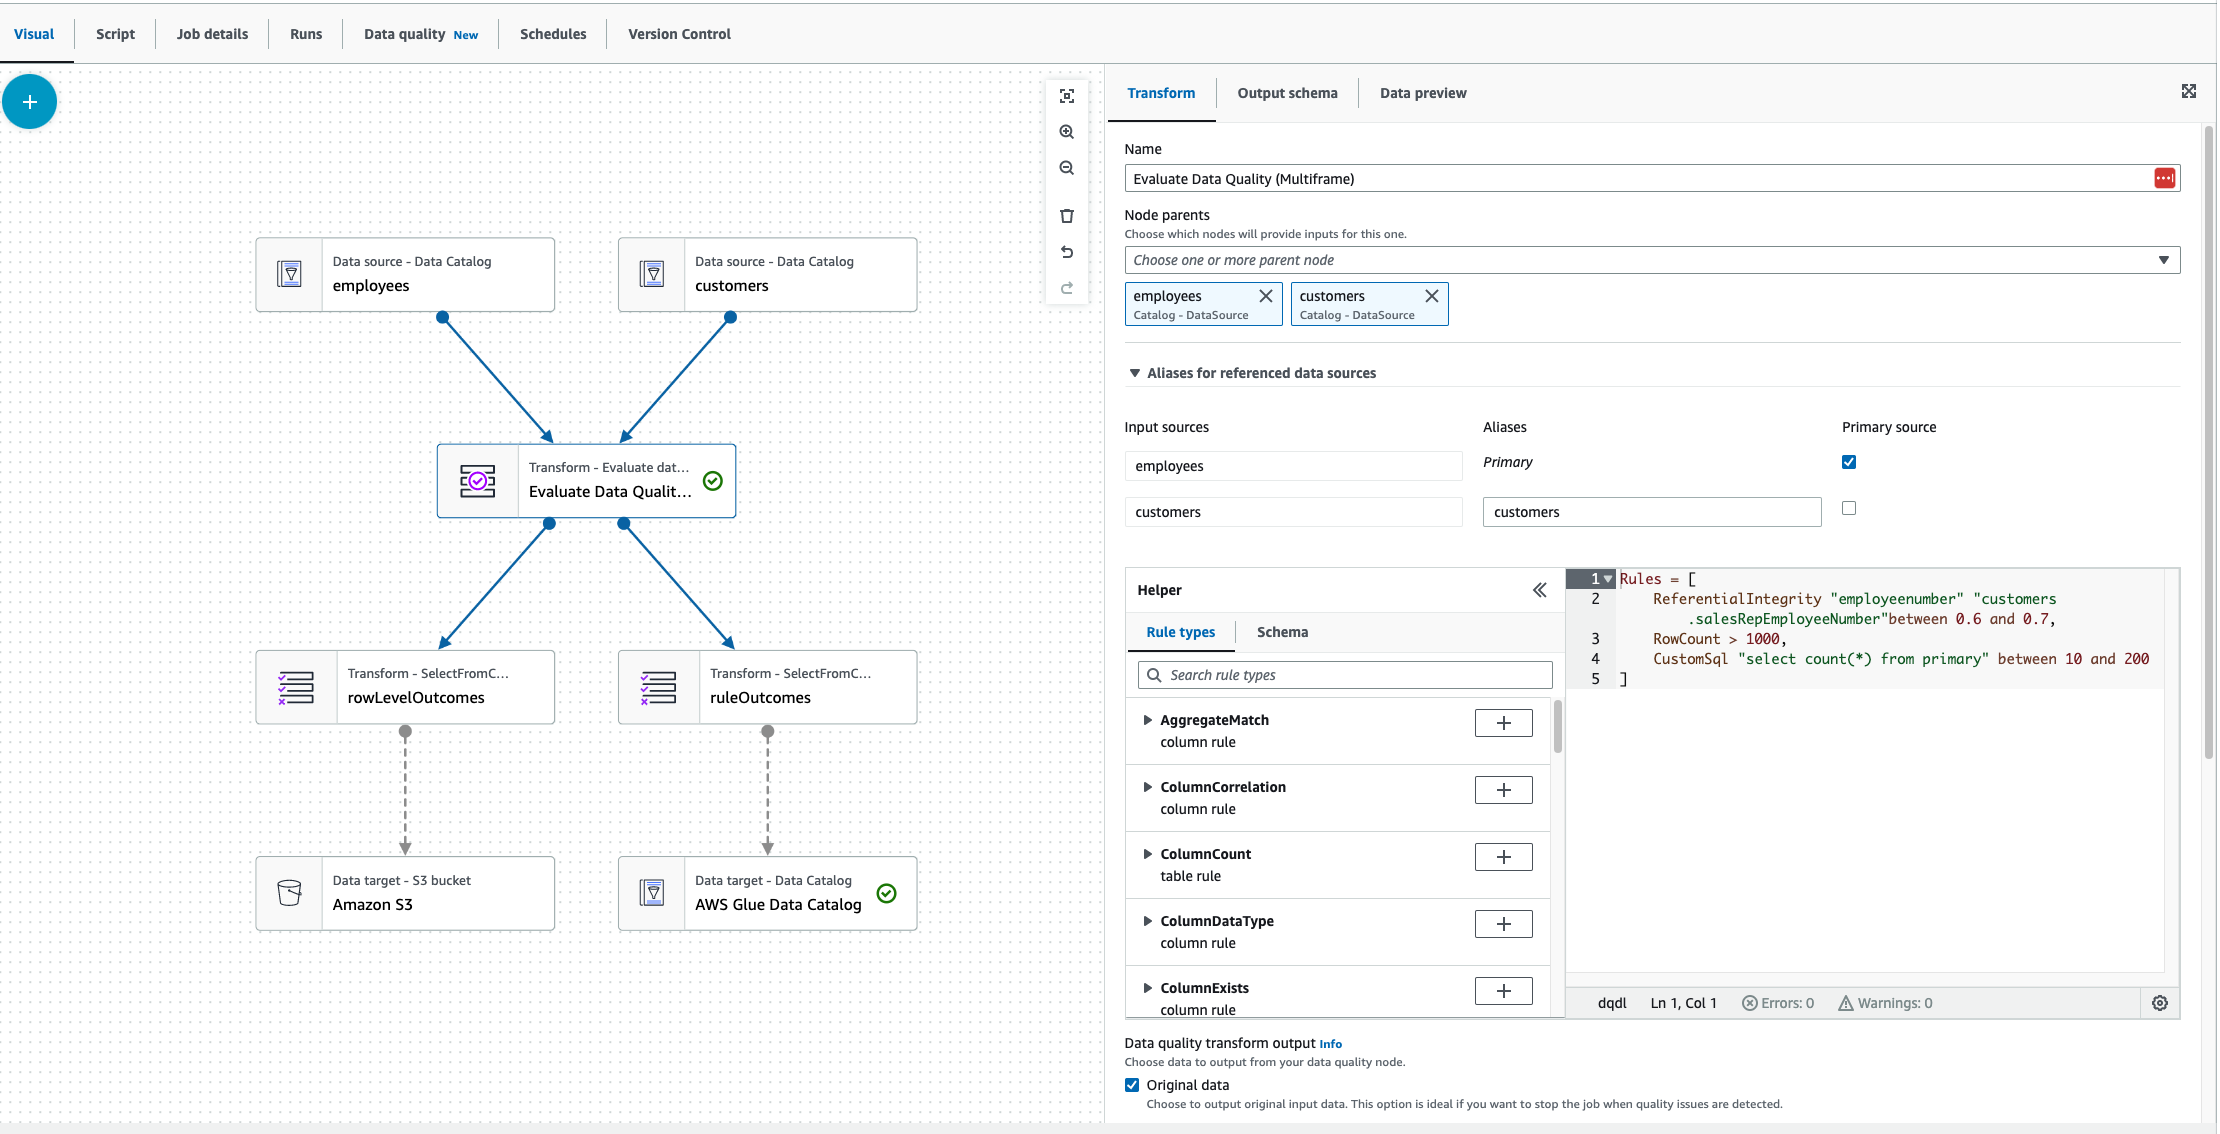Switch to the Output schema tab
Viewport: 2220px width, 1134px height.
[x=1287, y=93]
